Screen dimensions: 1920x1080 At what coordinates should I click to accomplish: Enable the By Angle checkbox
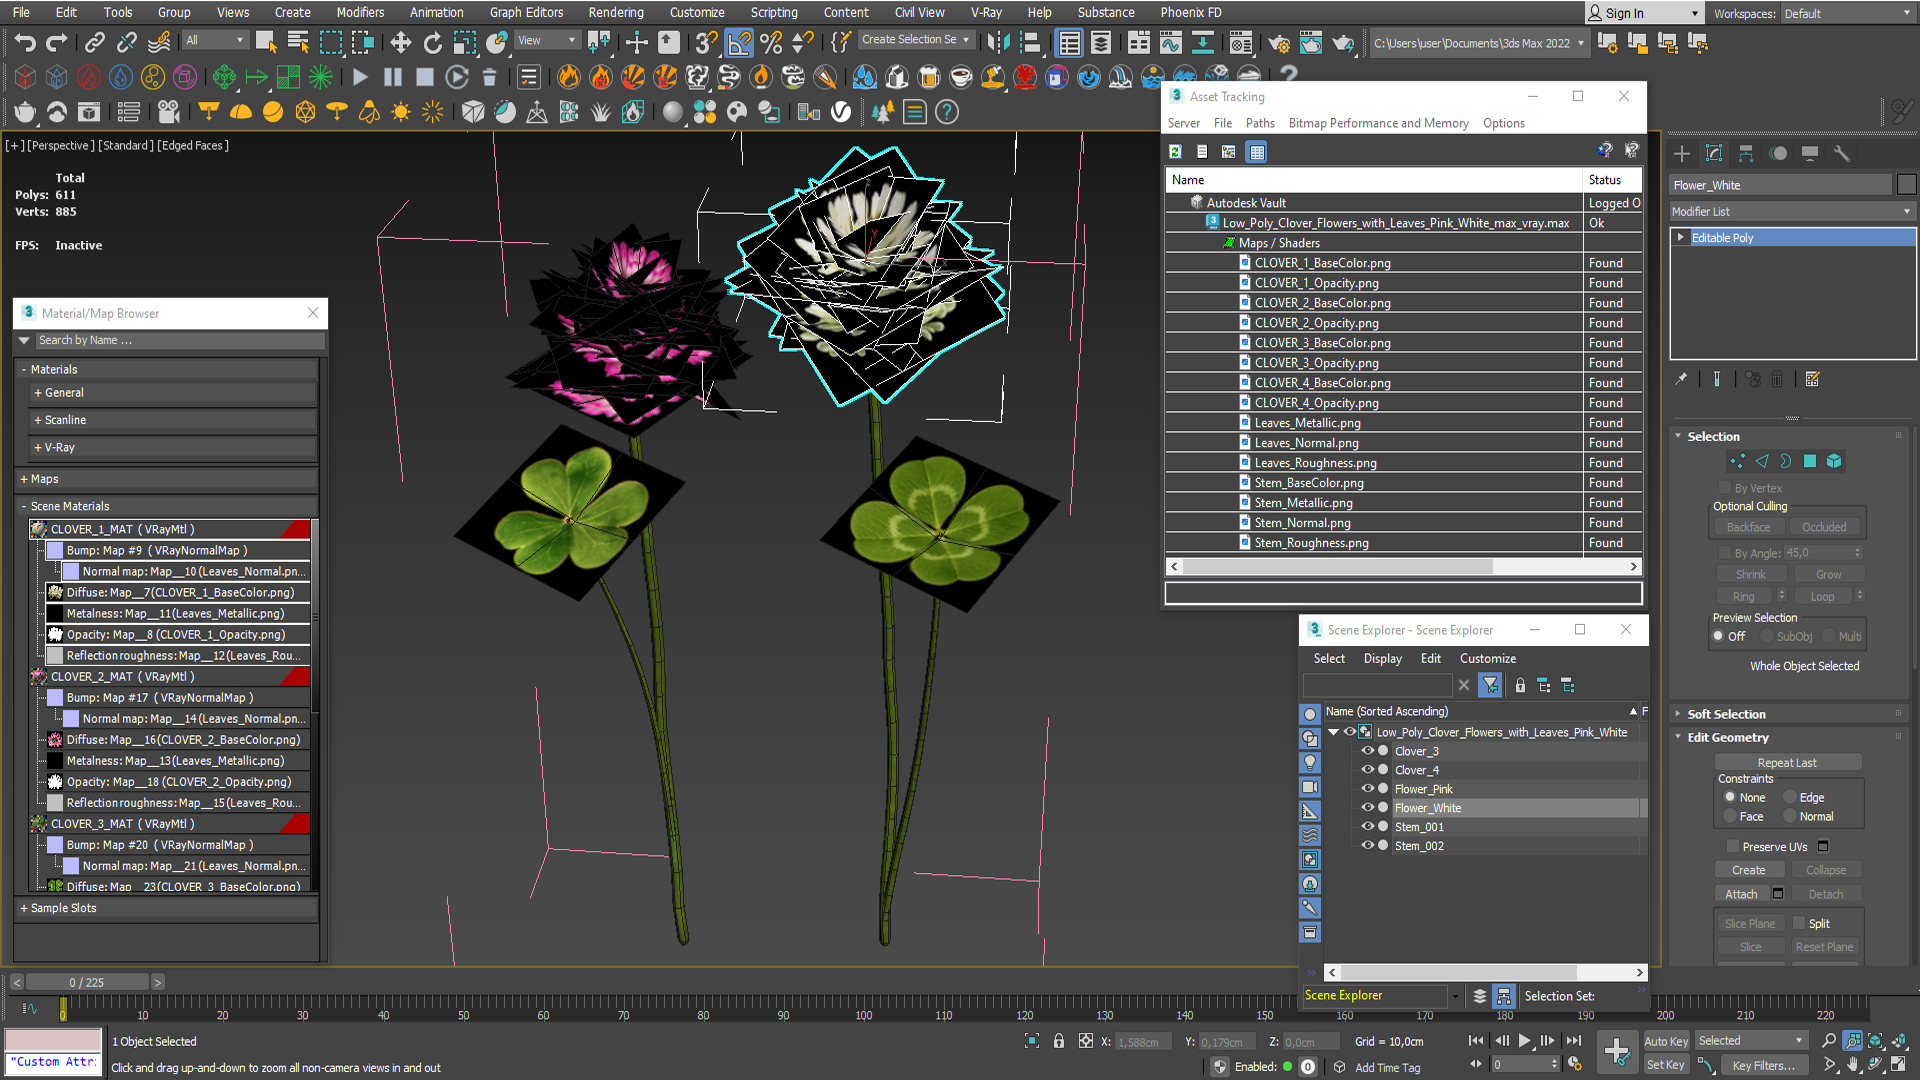point(1724,553)
